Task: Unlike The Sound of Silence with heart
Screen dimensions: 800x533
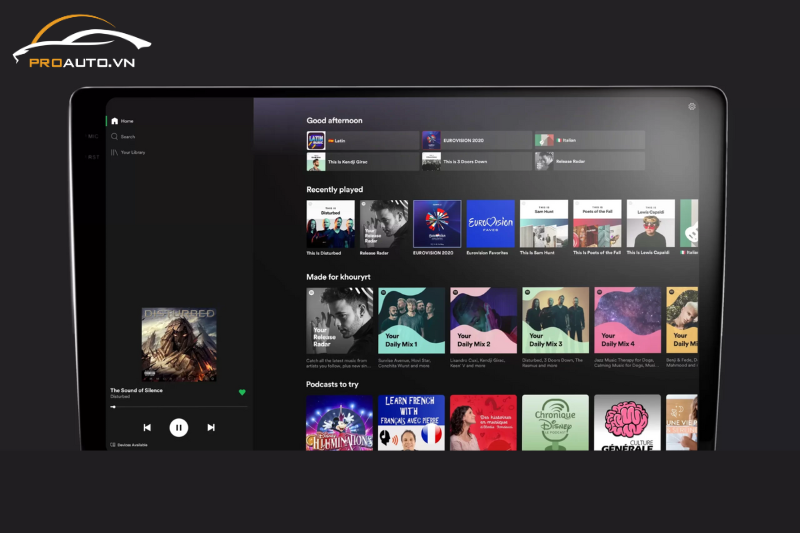Action: [x=242, y=392]
